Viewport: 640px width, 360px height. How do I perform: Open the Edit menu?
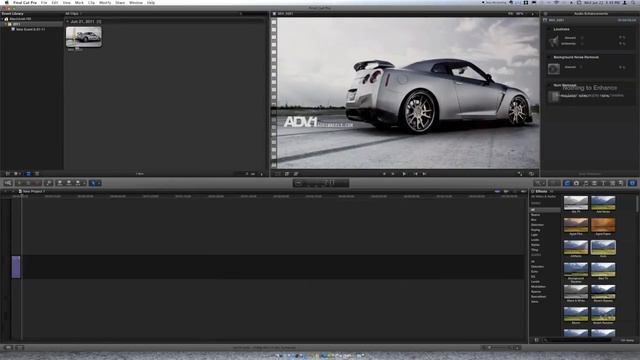click(x=55, y=2)
